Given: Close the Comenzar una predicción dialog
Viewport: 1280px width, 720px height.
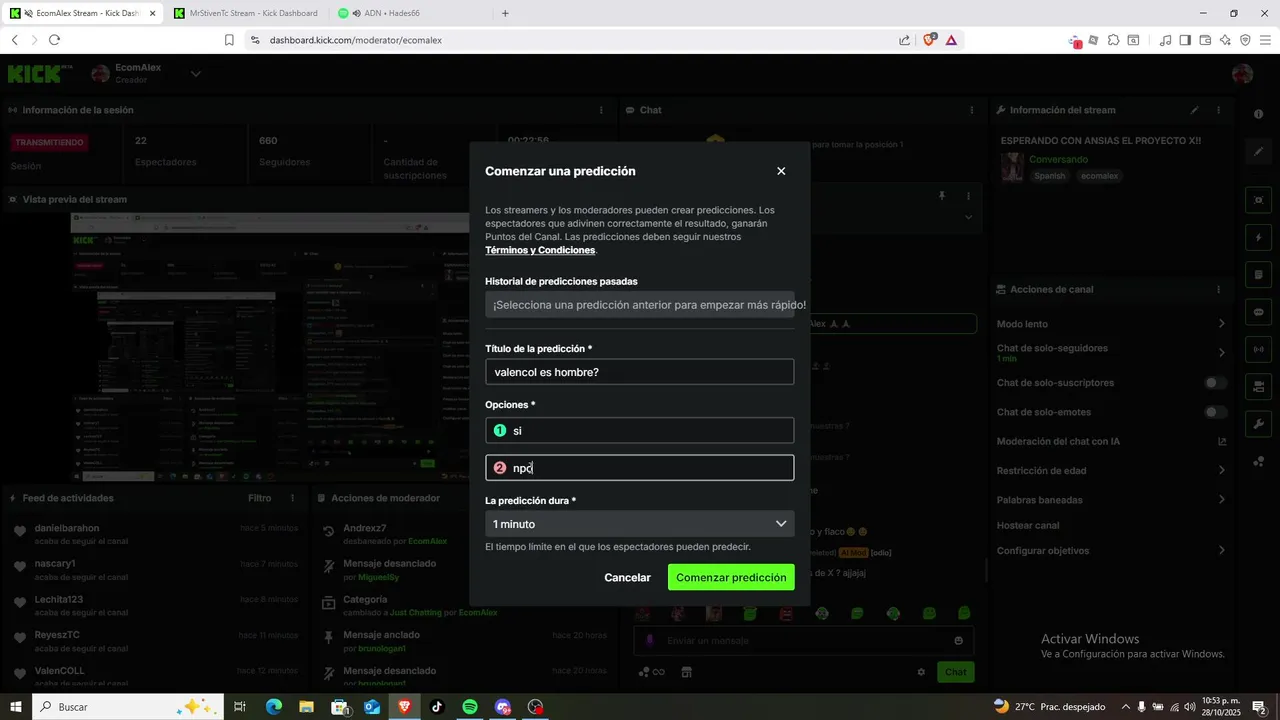Looking at the screenshot, I should 781,171.
